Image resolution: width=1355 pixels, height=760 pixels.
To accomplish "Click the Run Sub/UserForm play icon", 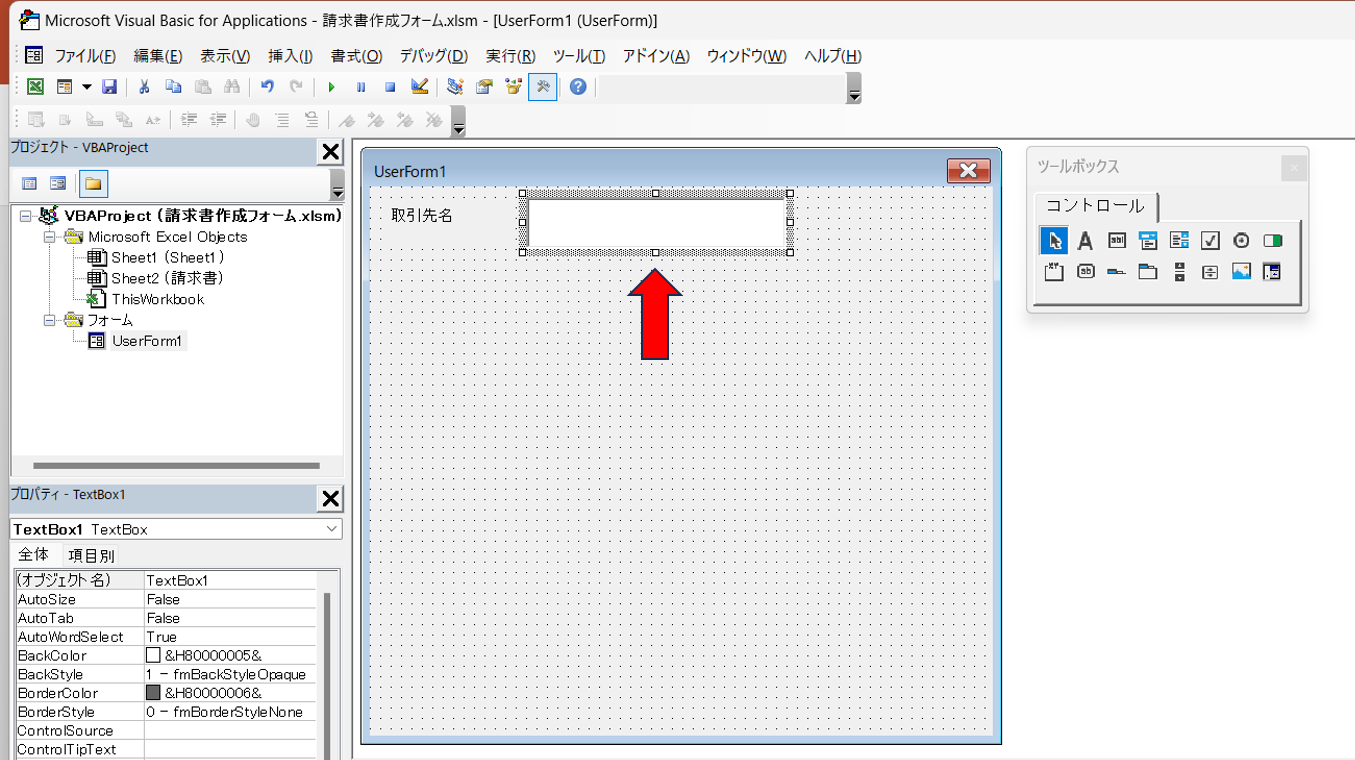I will (331, 88).
